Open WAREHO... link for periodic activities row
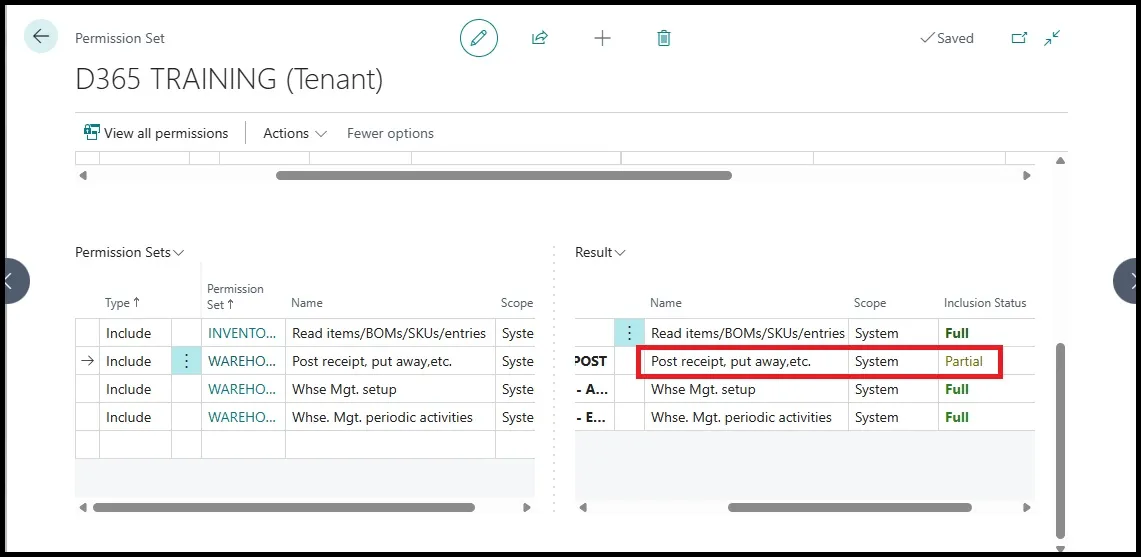 coord(242,417)
